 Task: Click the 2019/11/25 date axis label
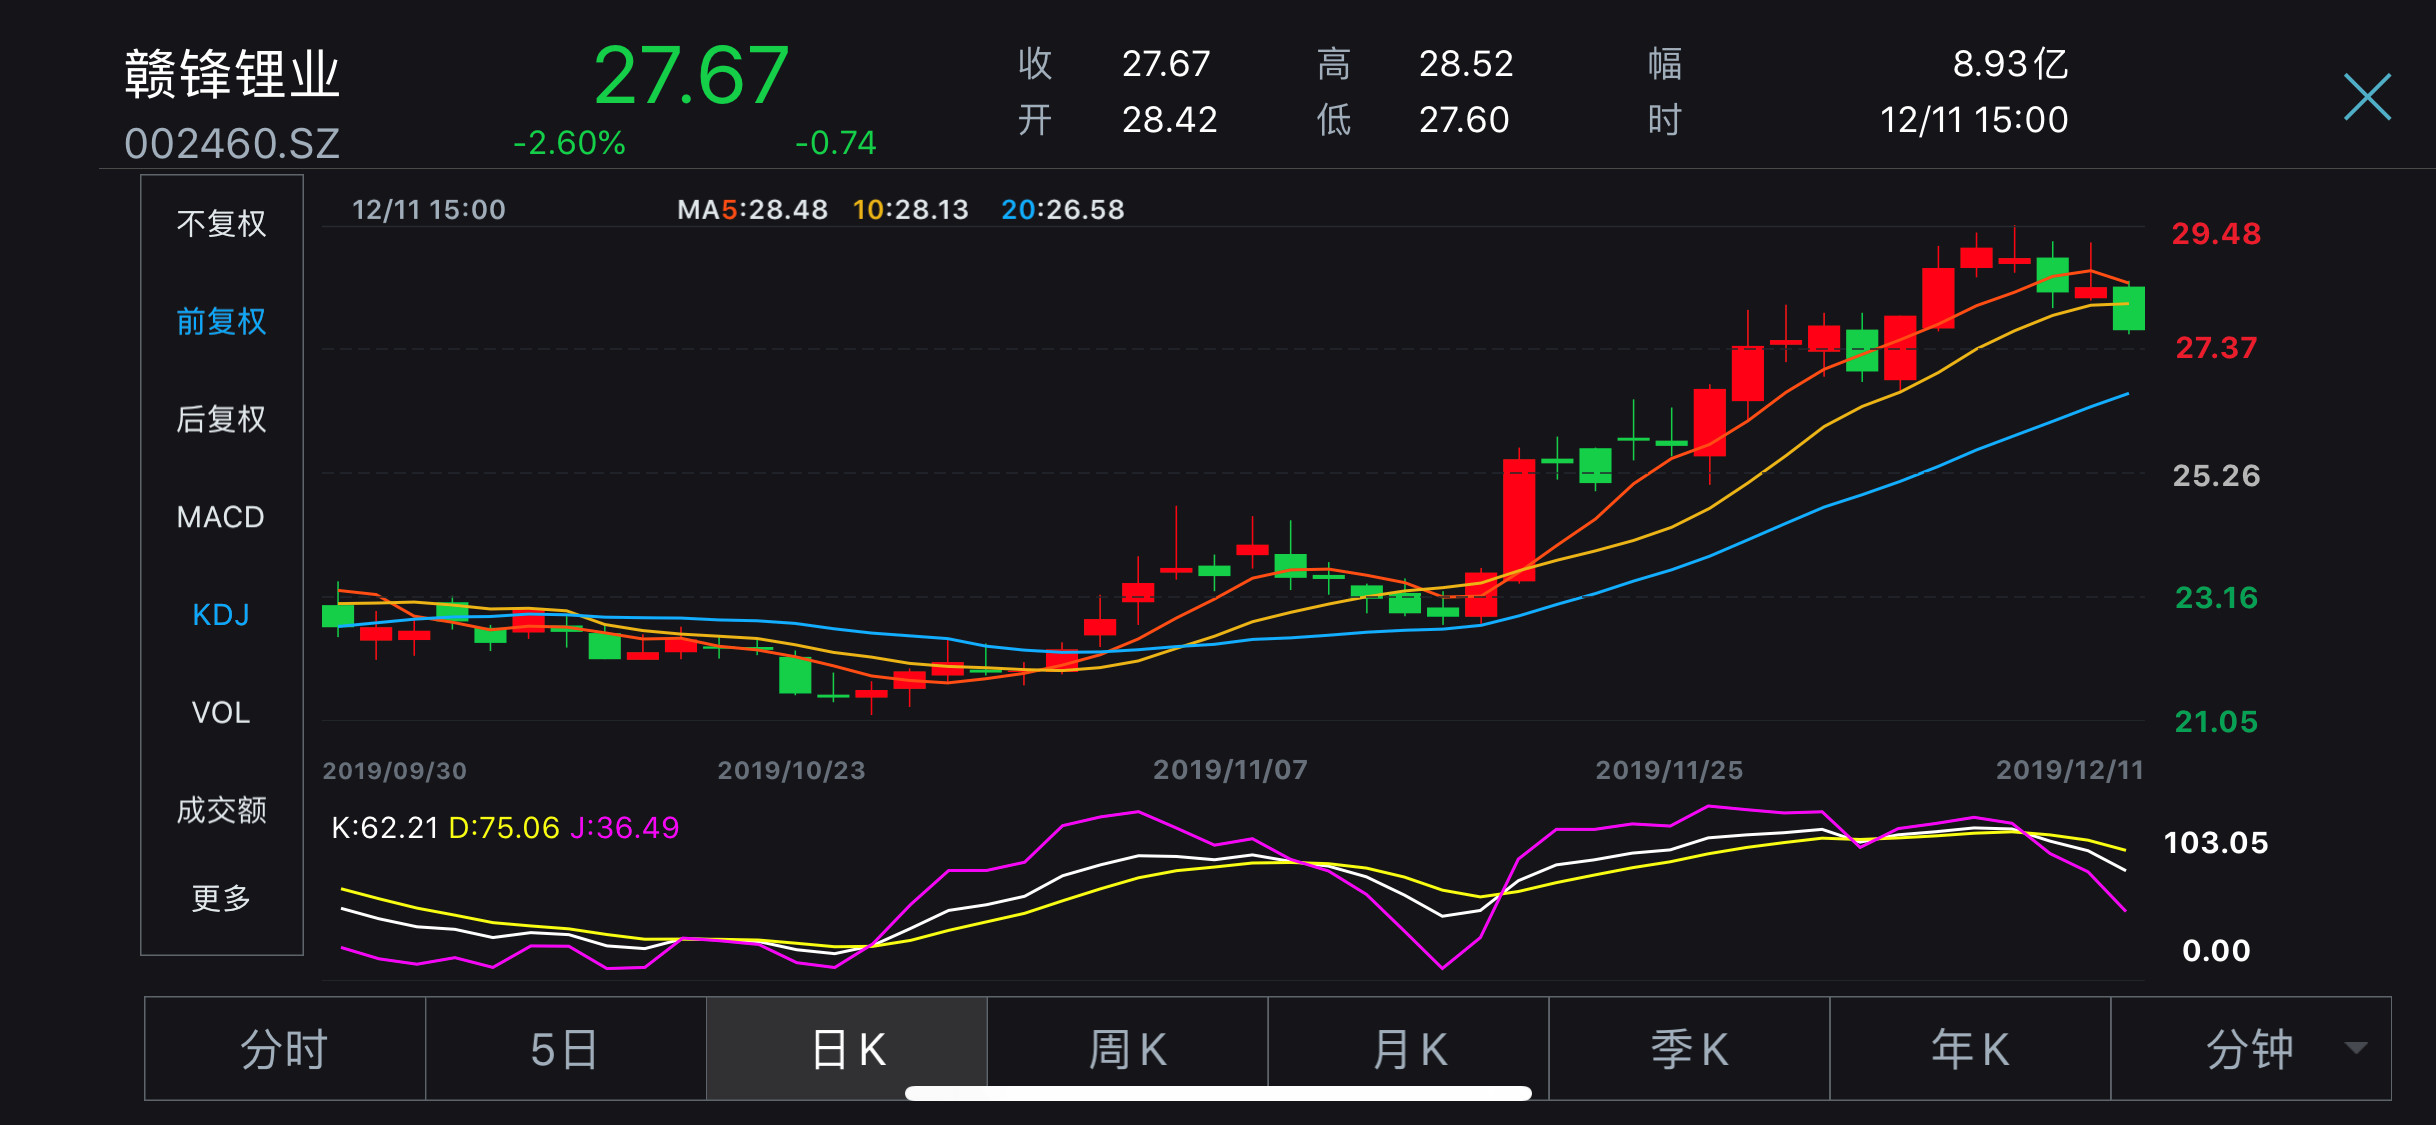click(1669, 770)
